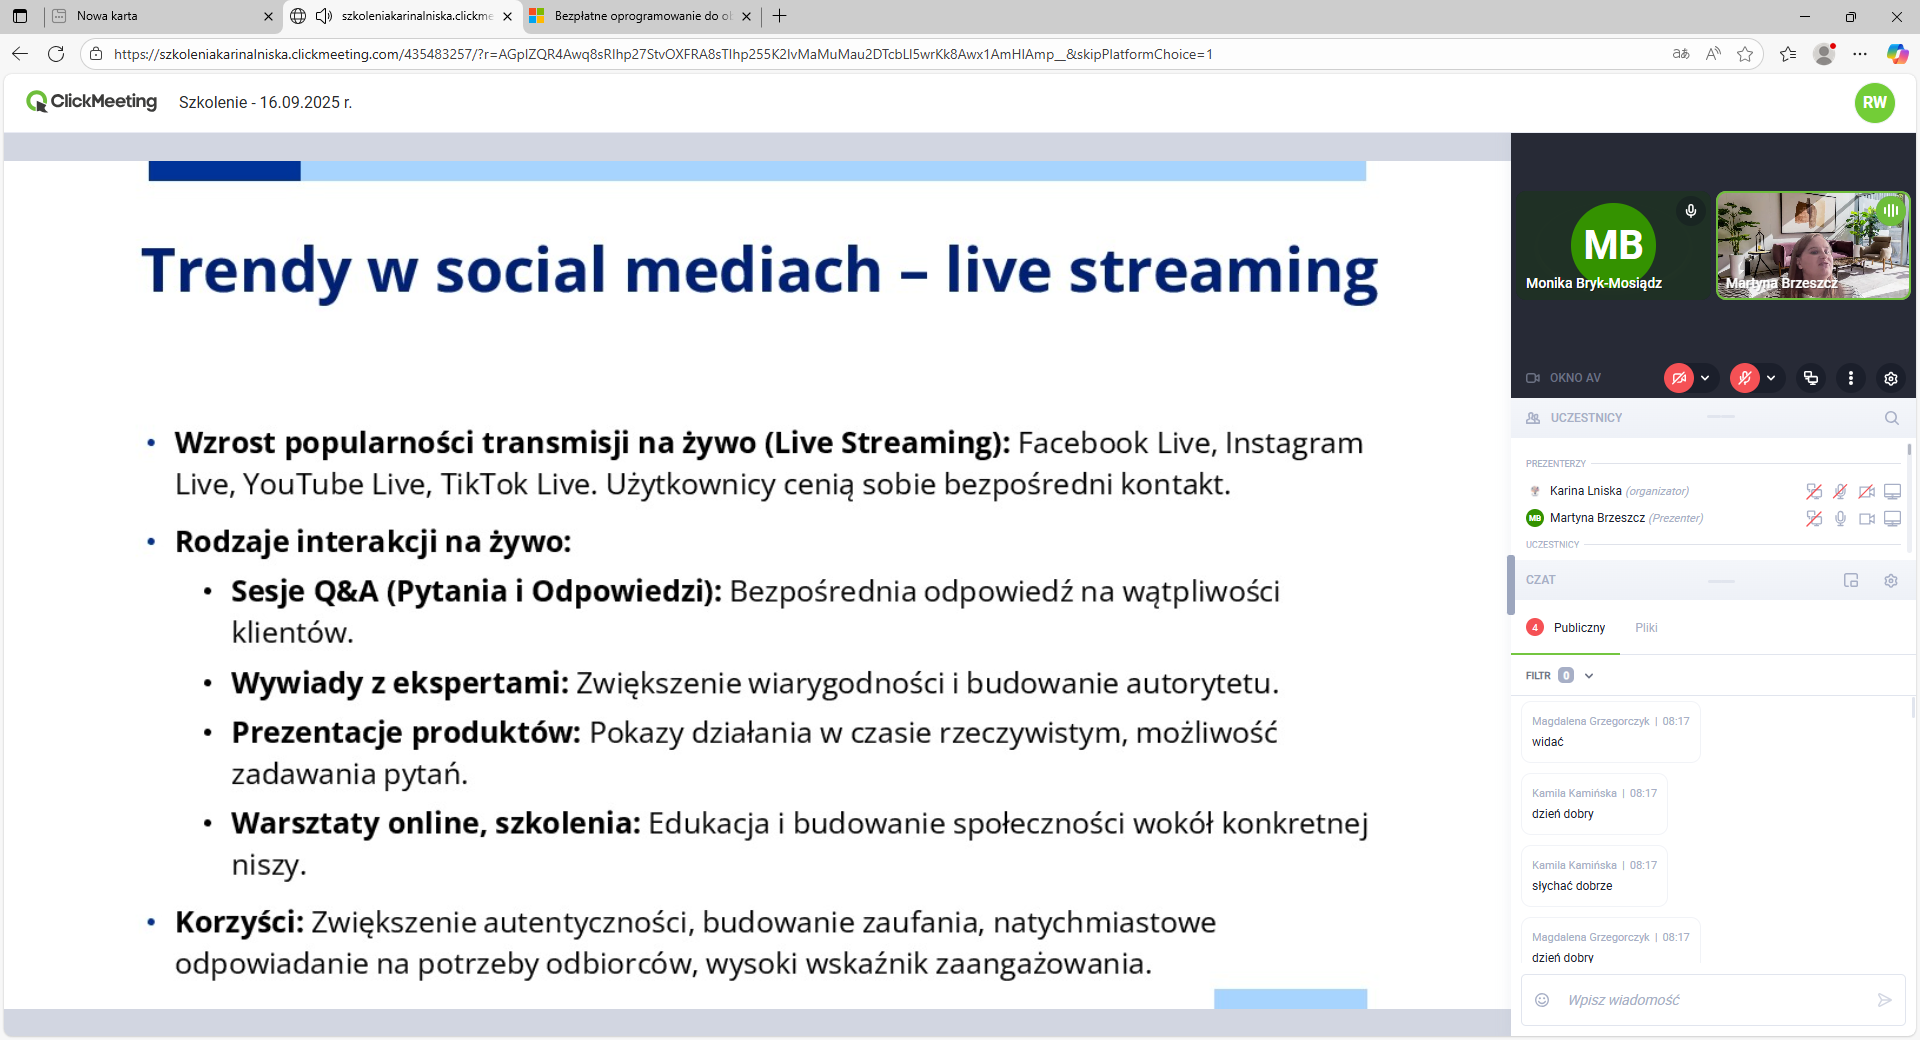
Task: Click Monika Bryk-Mosiądz's avatar tile
Action: (1613, 245)
